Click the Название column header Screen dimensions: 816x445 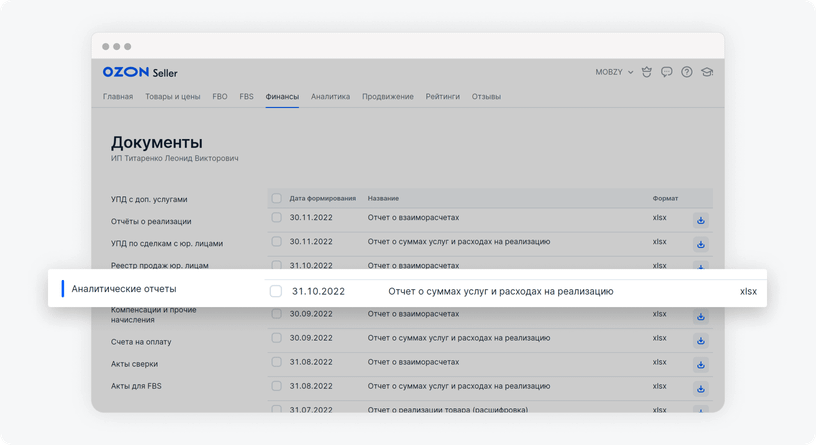[x=383, y=198]
